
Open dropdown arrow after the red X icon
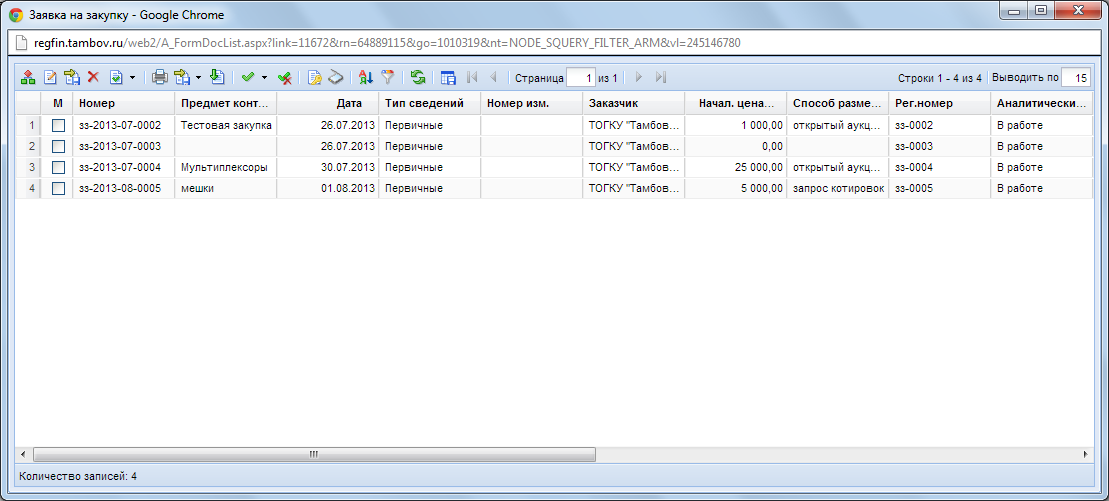(132, 77)
